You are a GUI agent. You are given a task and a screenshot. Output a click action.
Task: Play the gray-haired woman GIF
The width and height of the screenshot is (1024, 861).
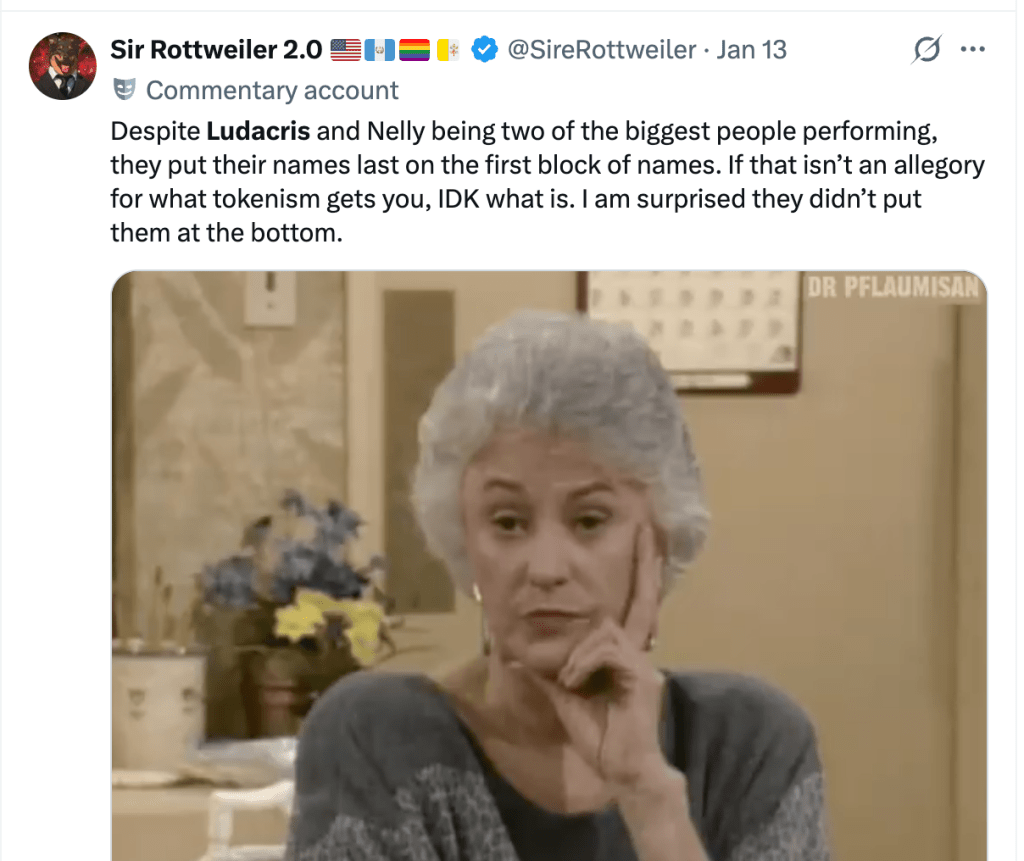[549, 566]
